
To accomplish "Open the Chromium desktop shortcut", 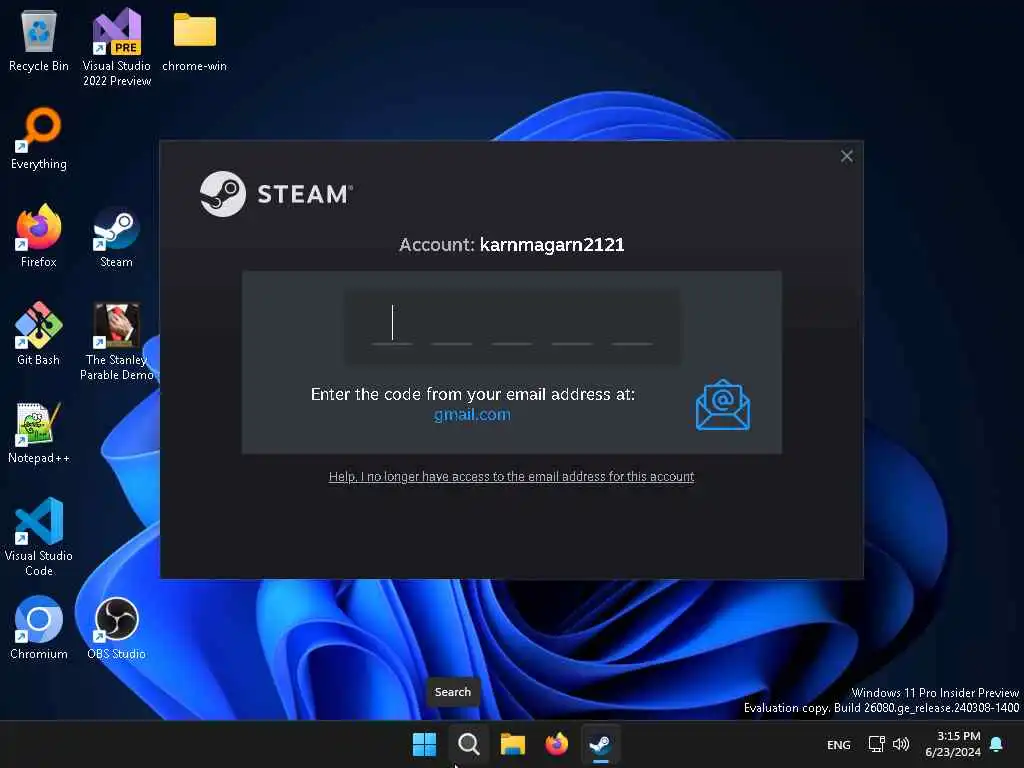I will pyautogui.click(x=39, y=628).
